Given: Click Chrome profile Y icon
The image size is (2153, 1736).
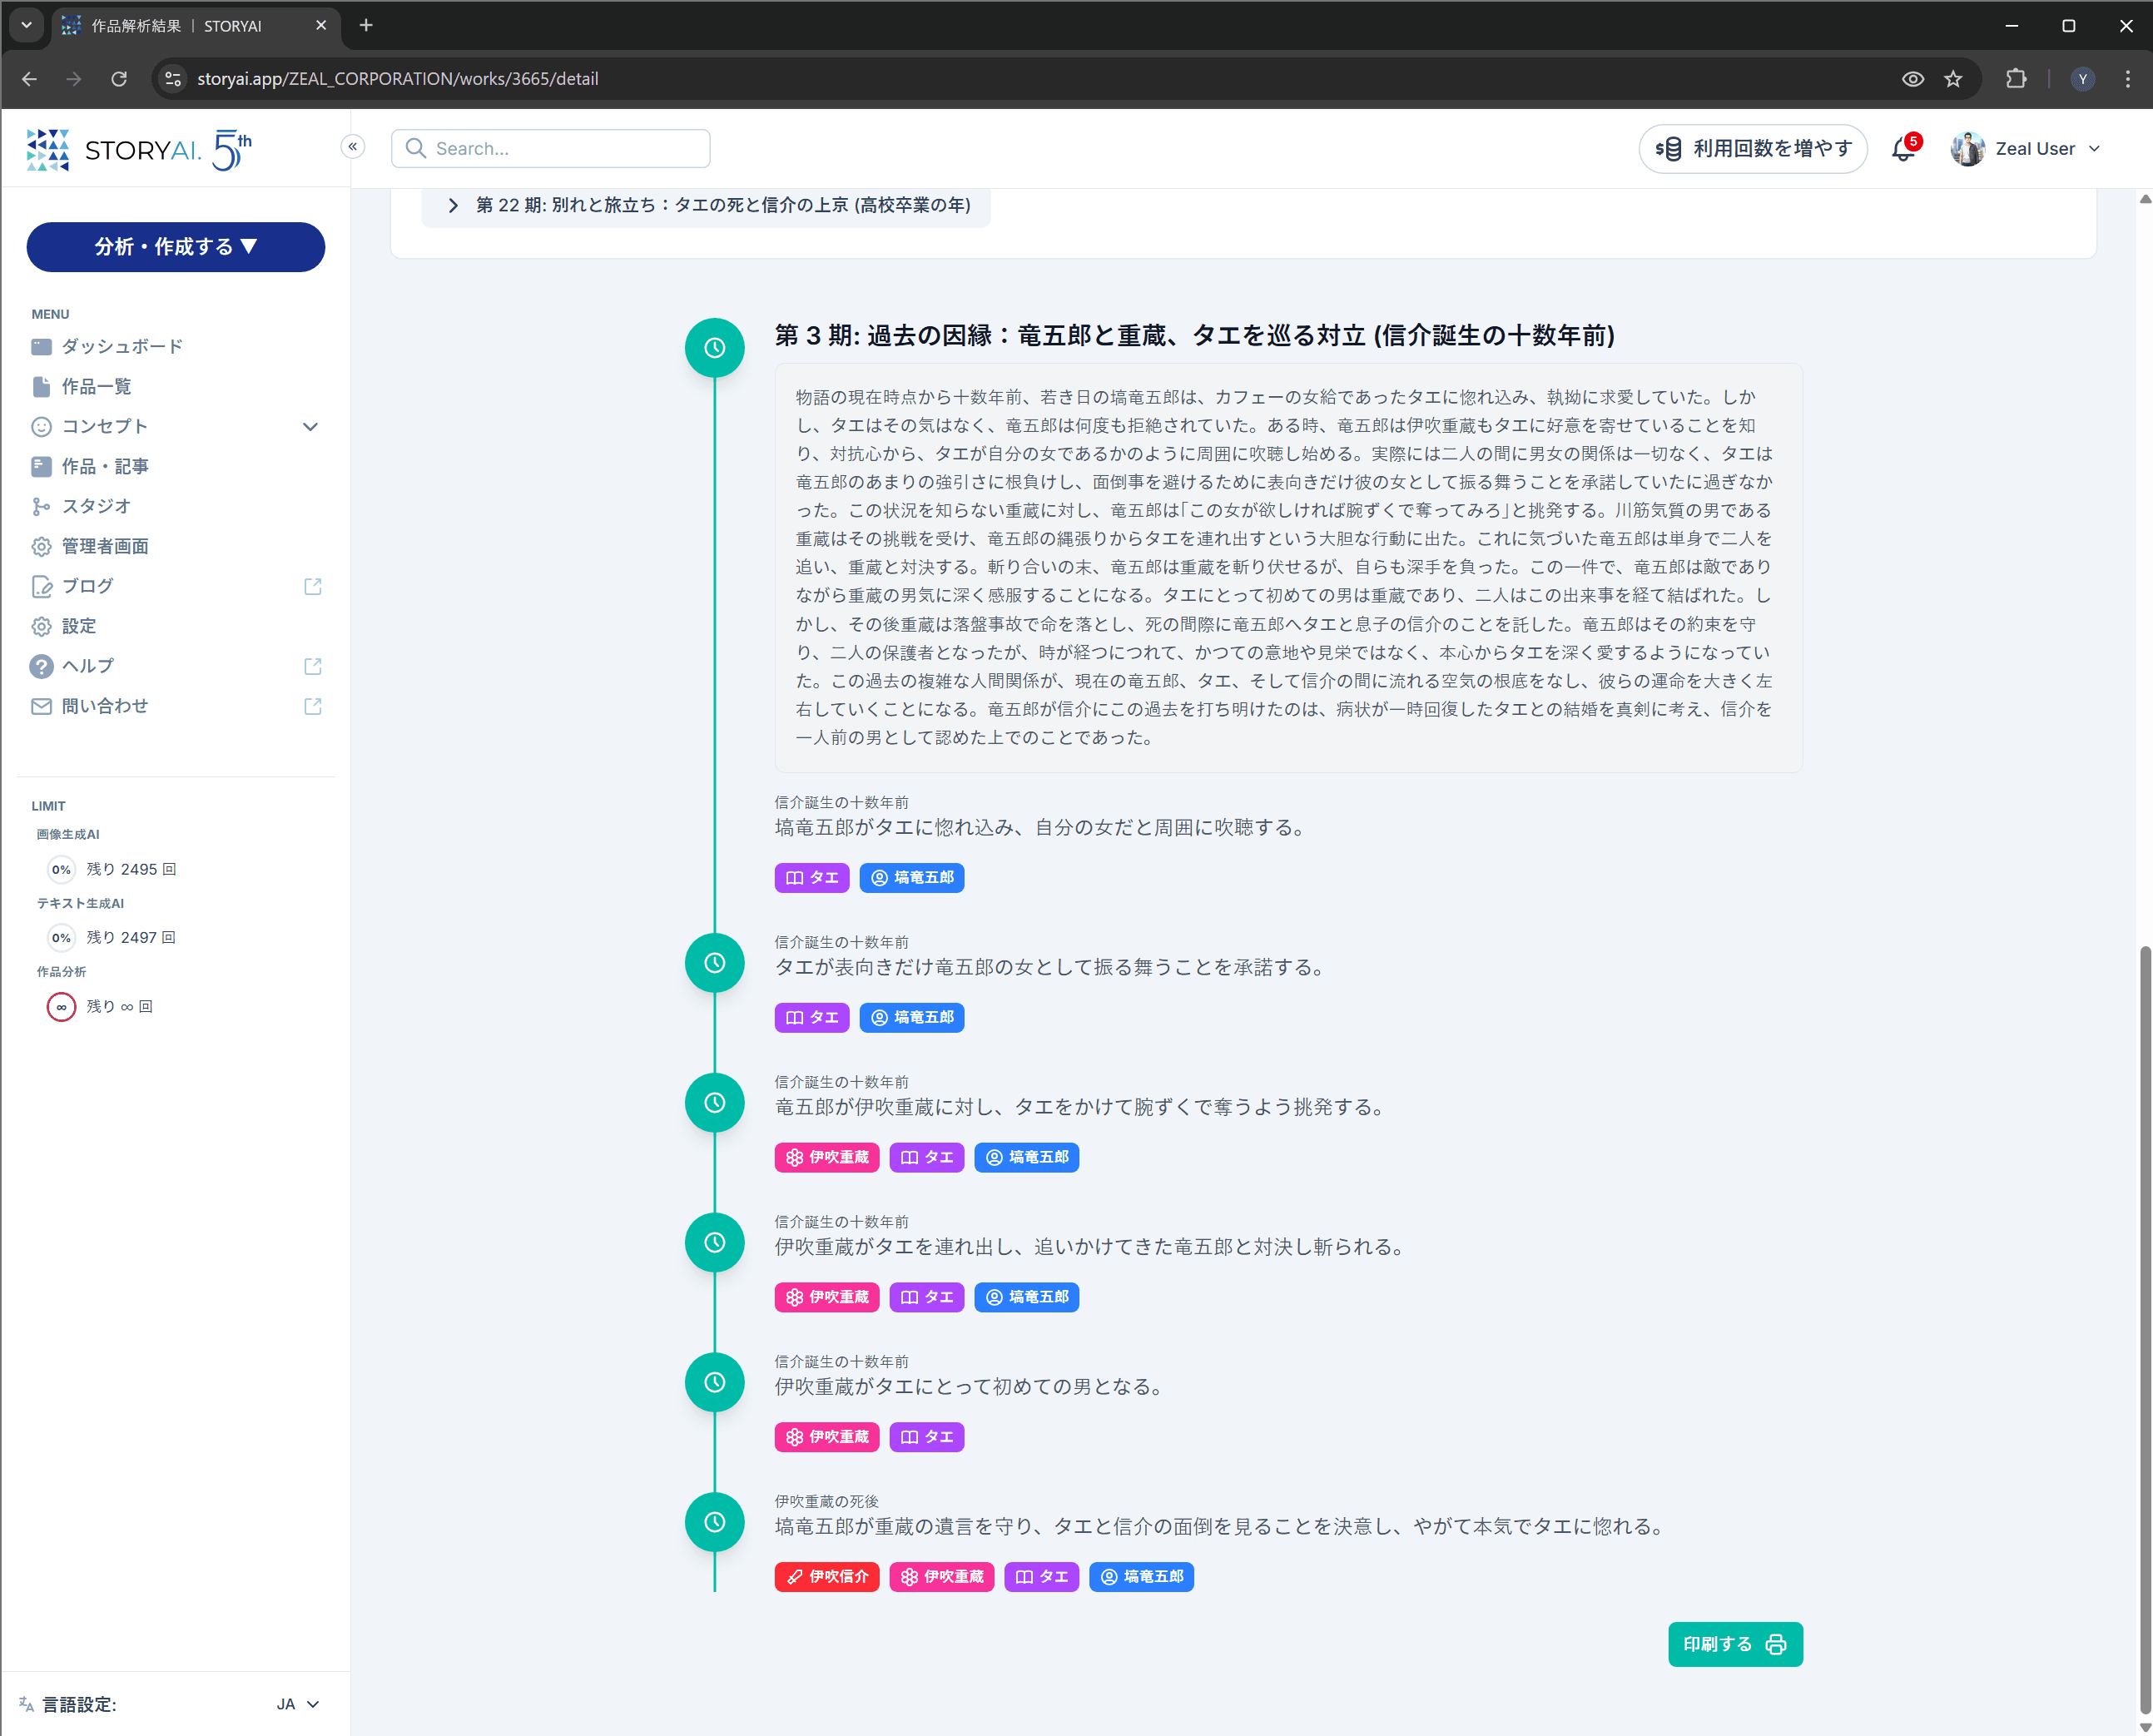Looking at the screenshot, I should pos(2083,79).
